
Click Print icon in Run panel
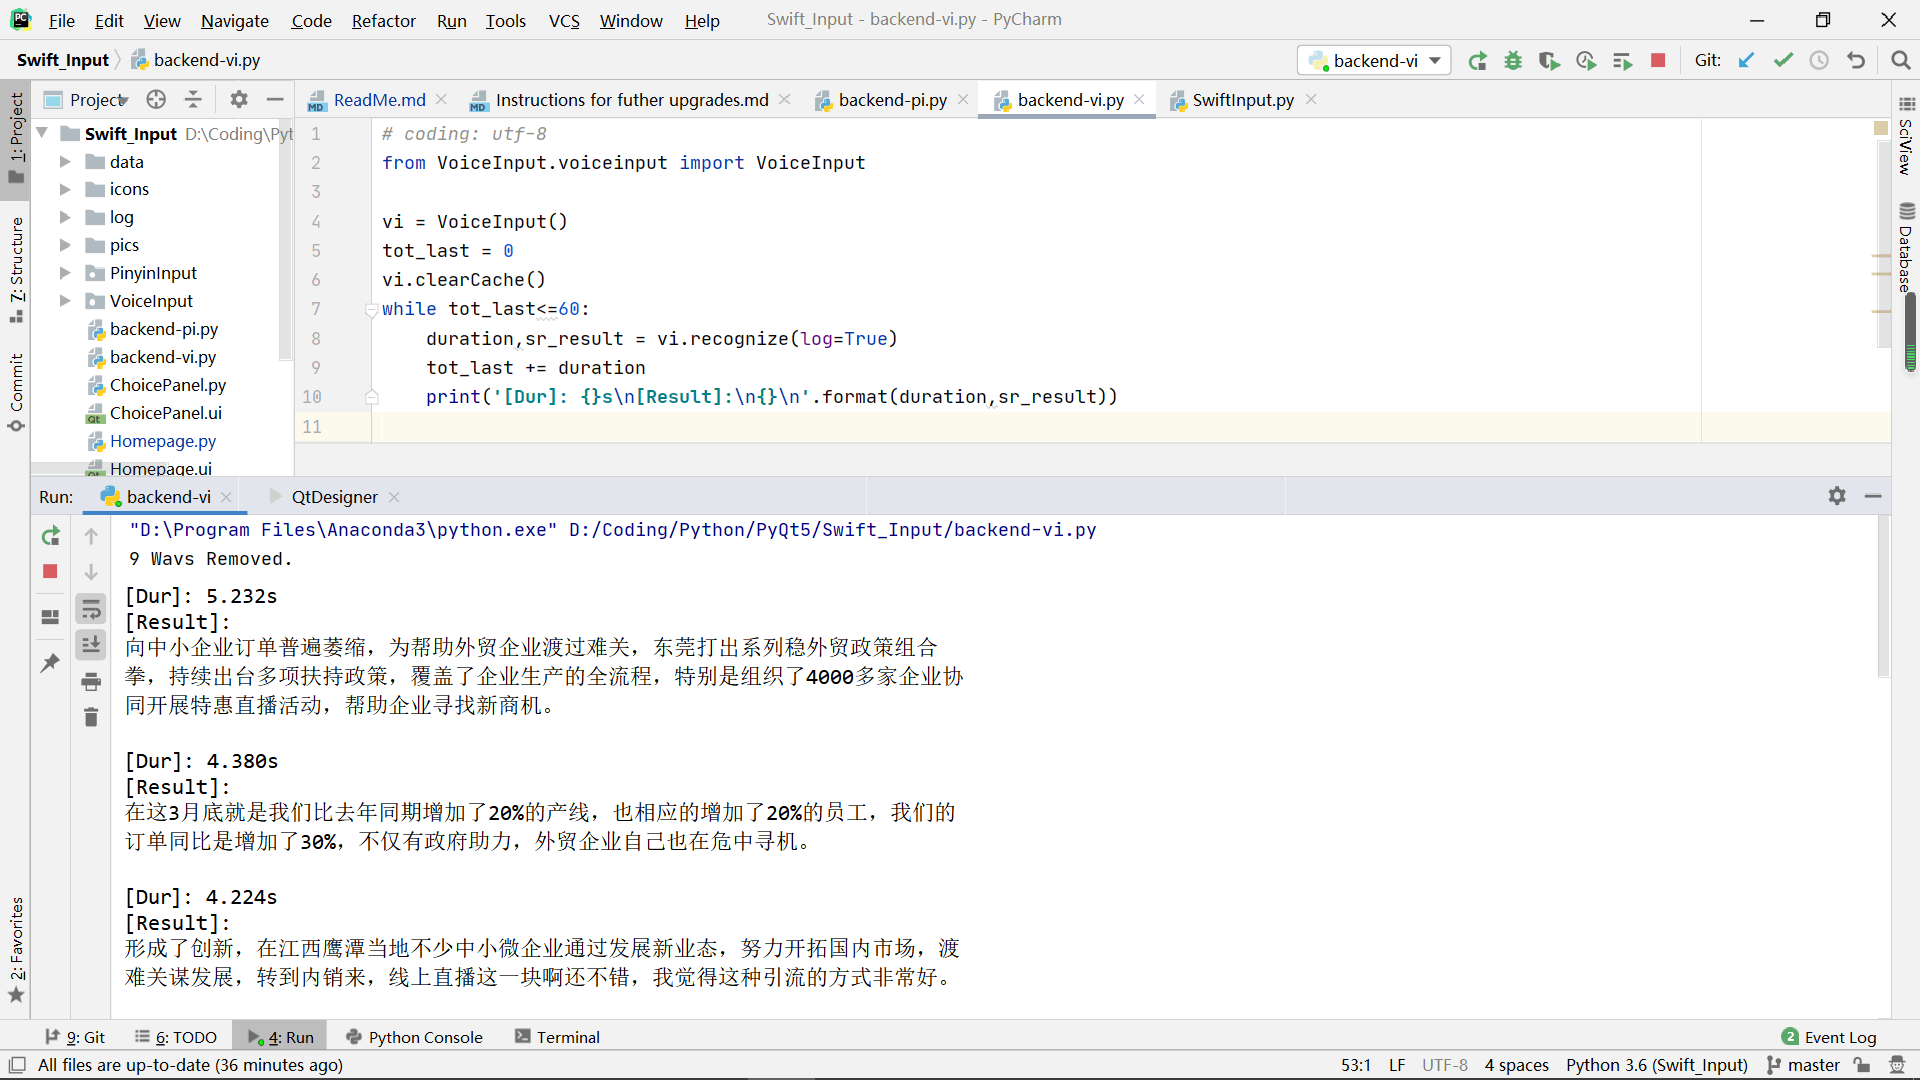(91, 682)
